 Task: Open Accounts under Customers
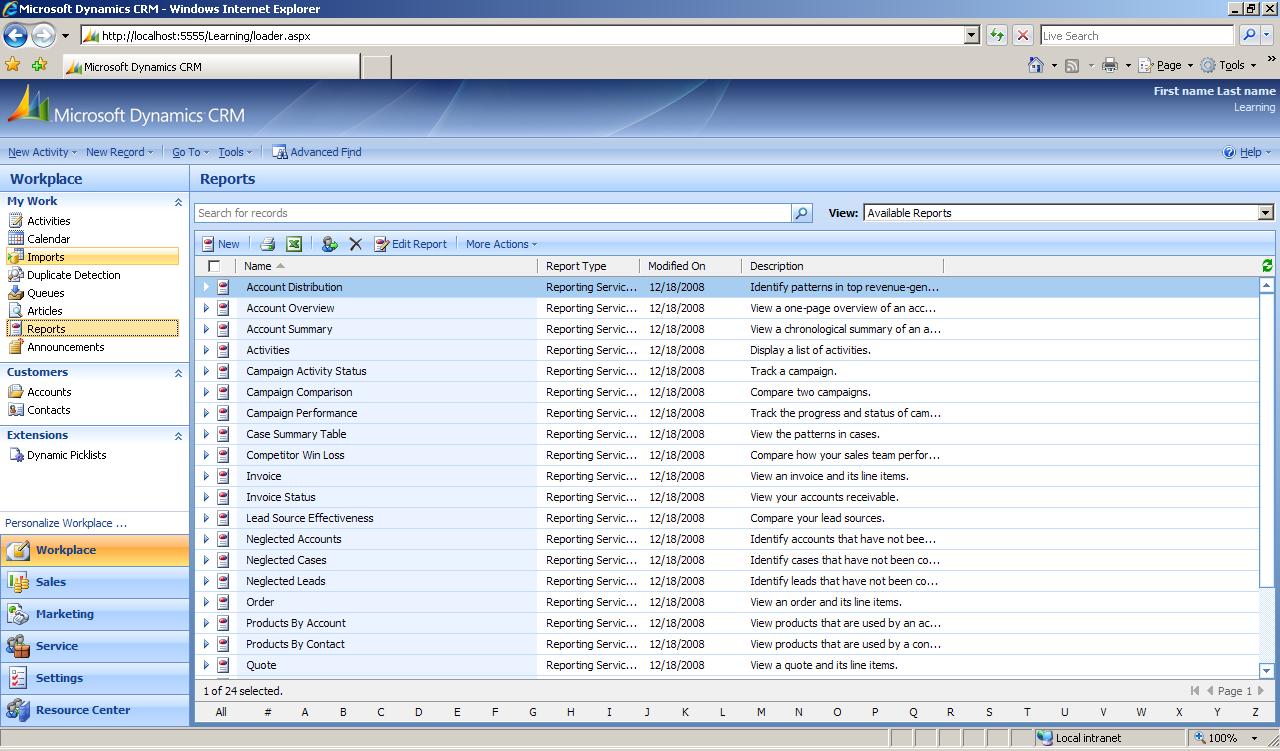pos(49,392)
